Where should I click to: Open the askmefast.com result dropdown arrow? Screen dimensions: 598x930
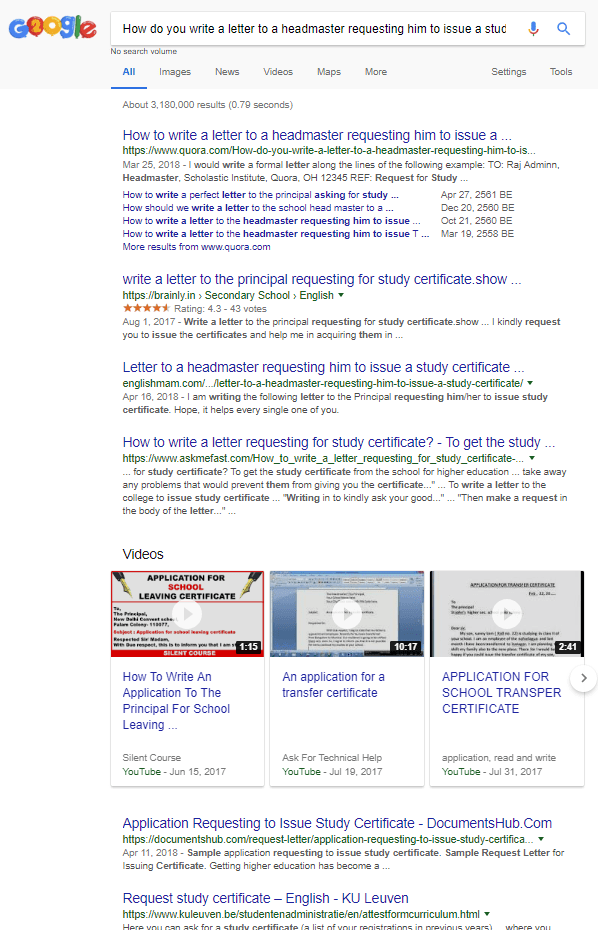point(532,458)
